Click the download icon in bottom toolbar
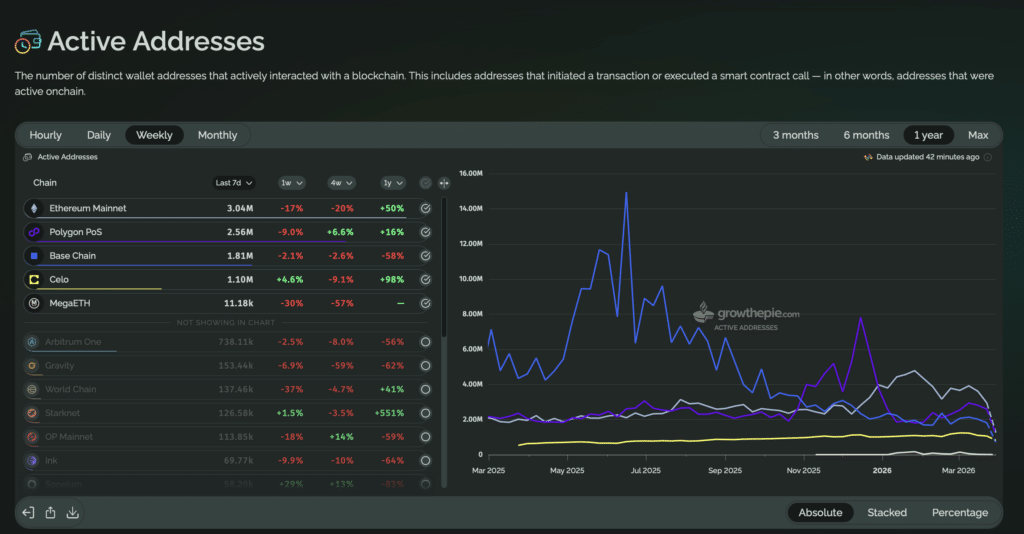Screen dimensions: 1024x534 pyautogui.click(x=72, y=512)
